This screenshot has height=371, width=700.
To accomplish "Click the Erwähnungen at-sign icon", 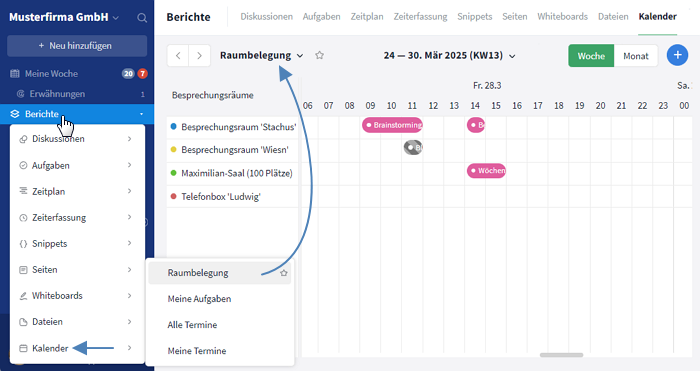I will click(20, 94).
